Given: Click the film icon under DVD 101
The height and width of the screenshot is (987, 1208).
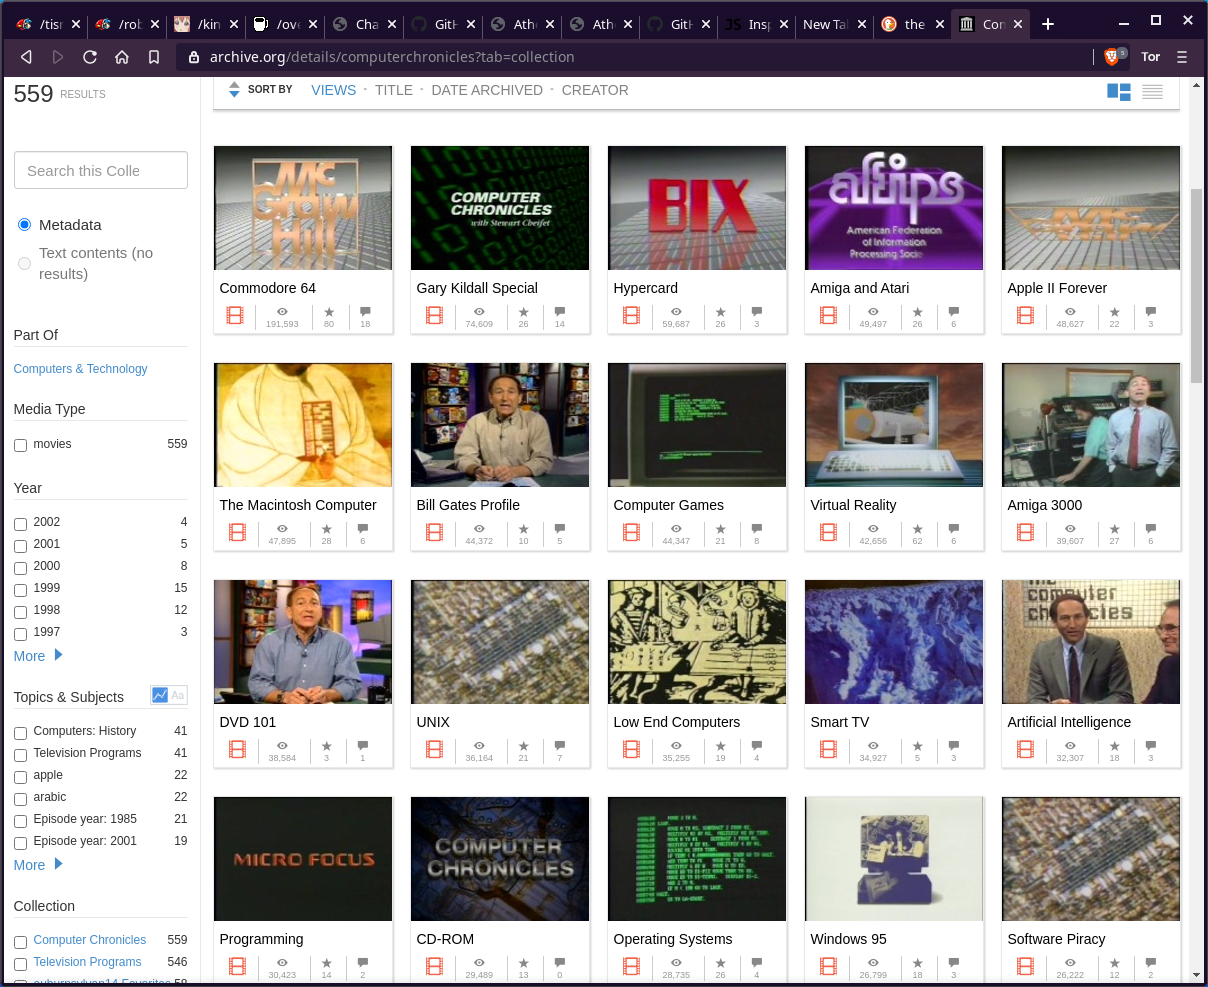Looking at the screenshot, I should (238, 750).
